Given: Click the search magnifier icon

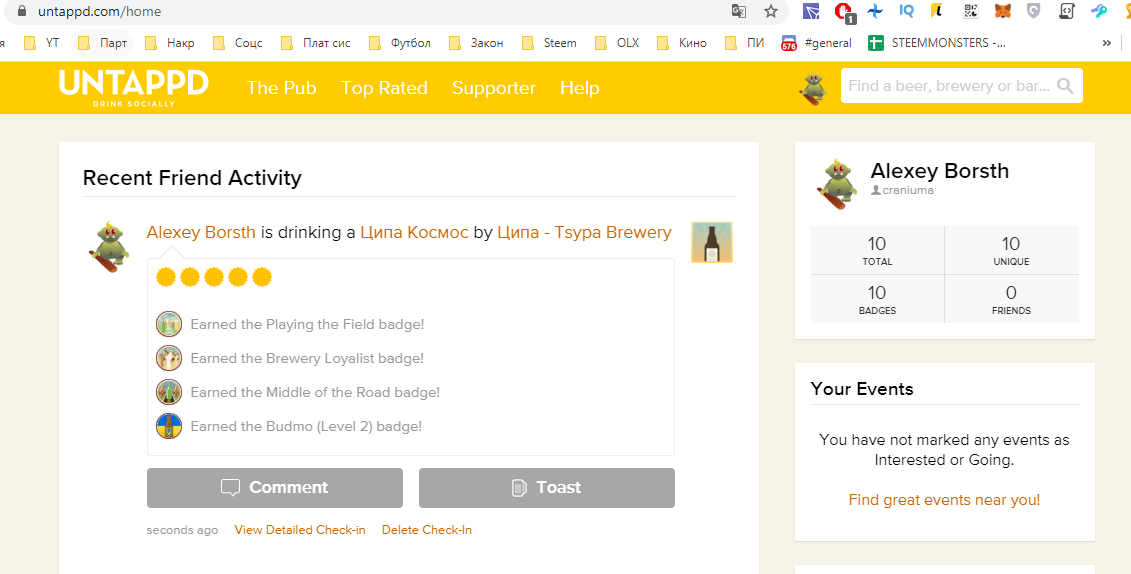Looking at the screenshot, I should (1066, 87).
